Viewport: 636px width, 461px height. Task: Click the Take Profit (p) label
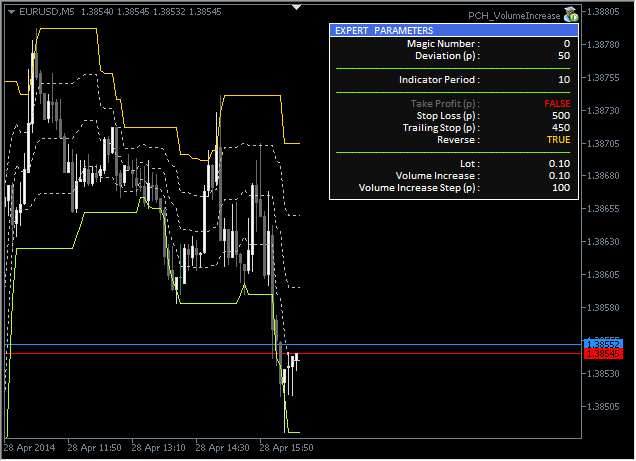pos(445,104)
